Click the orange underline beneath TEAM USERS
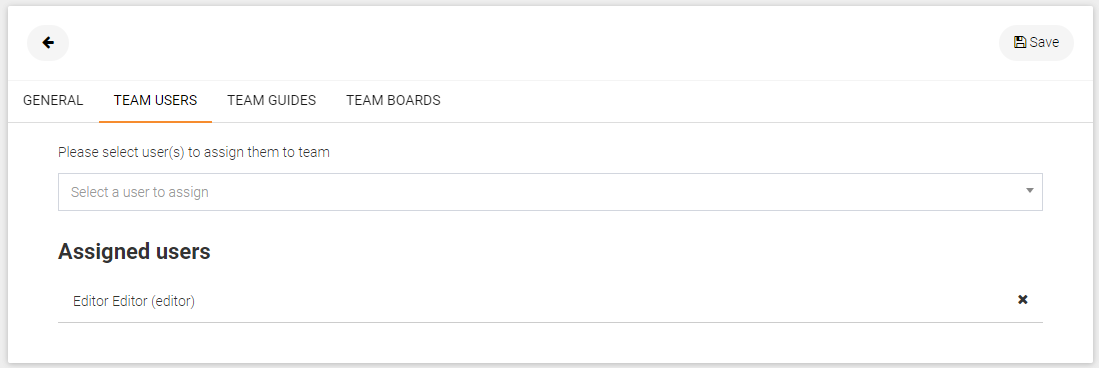 (x=156, y=122)
